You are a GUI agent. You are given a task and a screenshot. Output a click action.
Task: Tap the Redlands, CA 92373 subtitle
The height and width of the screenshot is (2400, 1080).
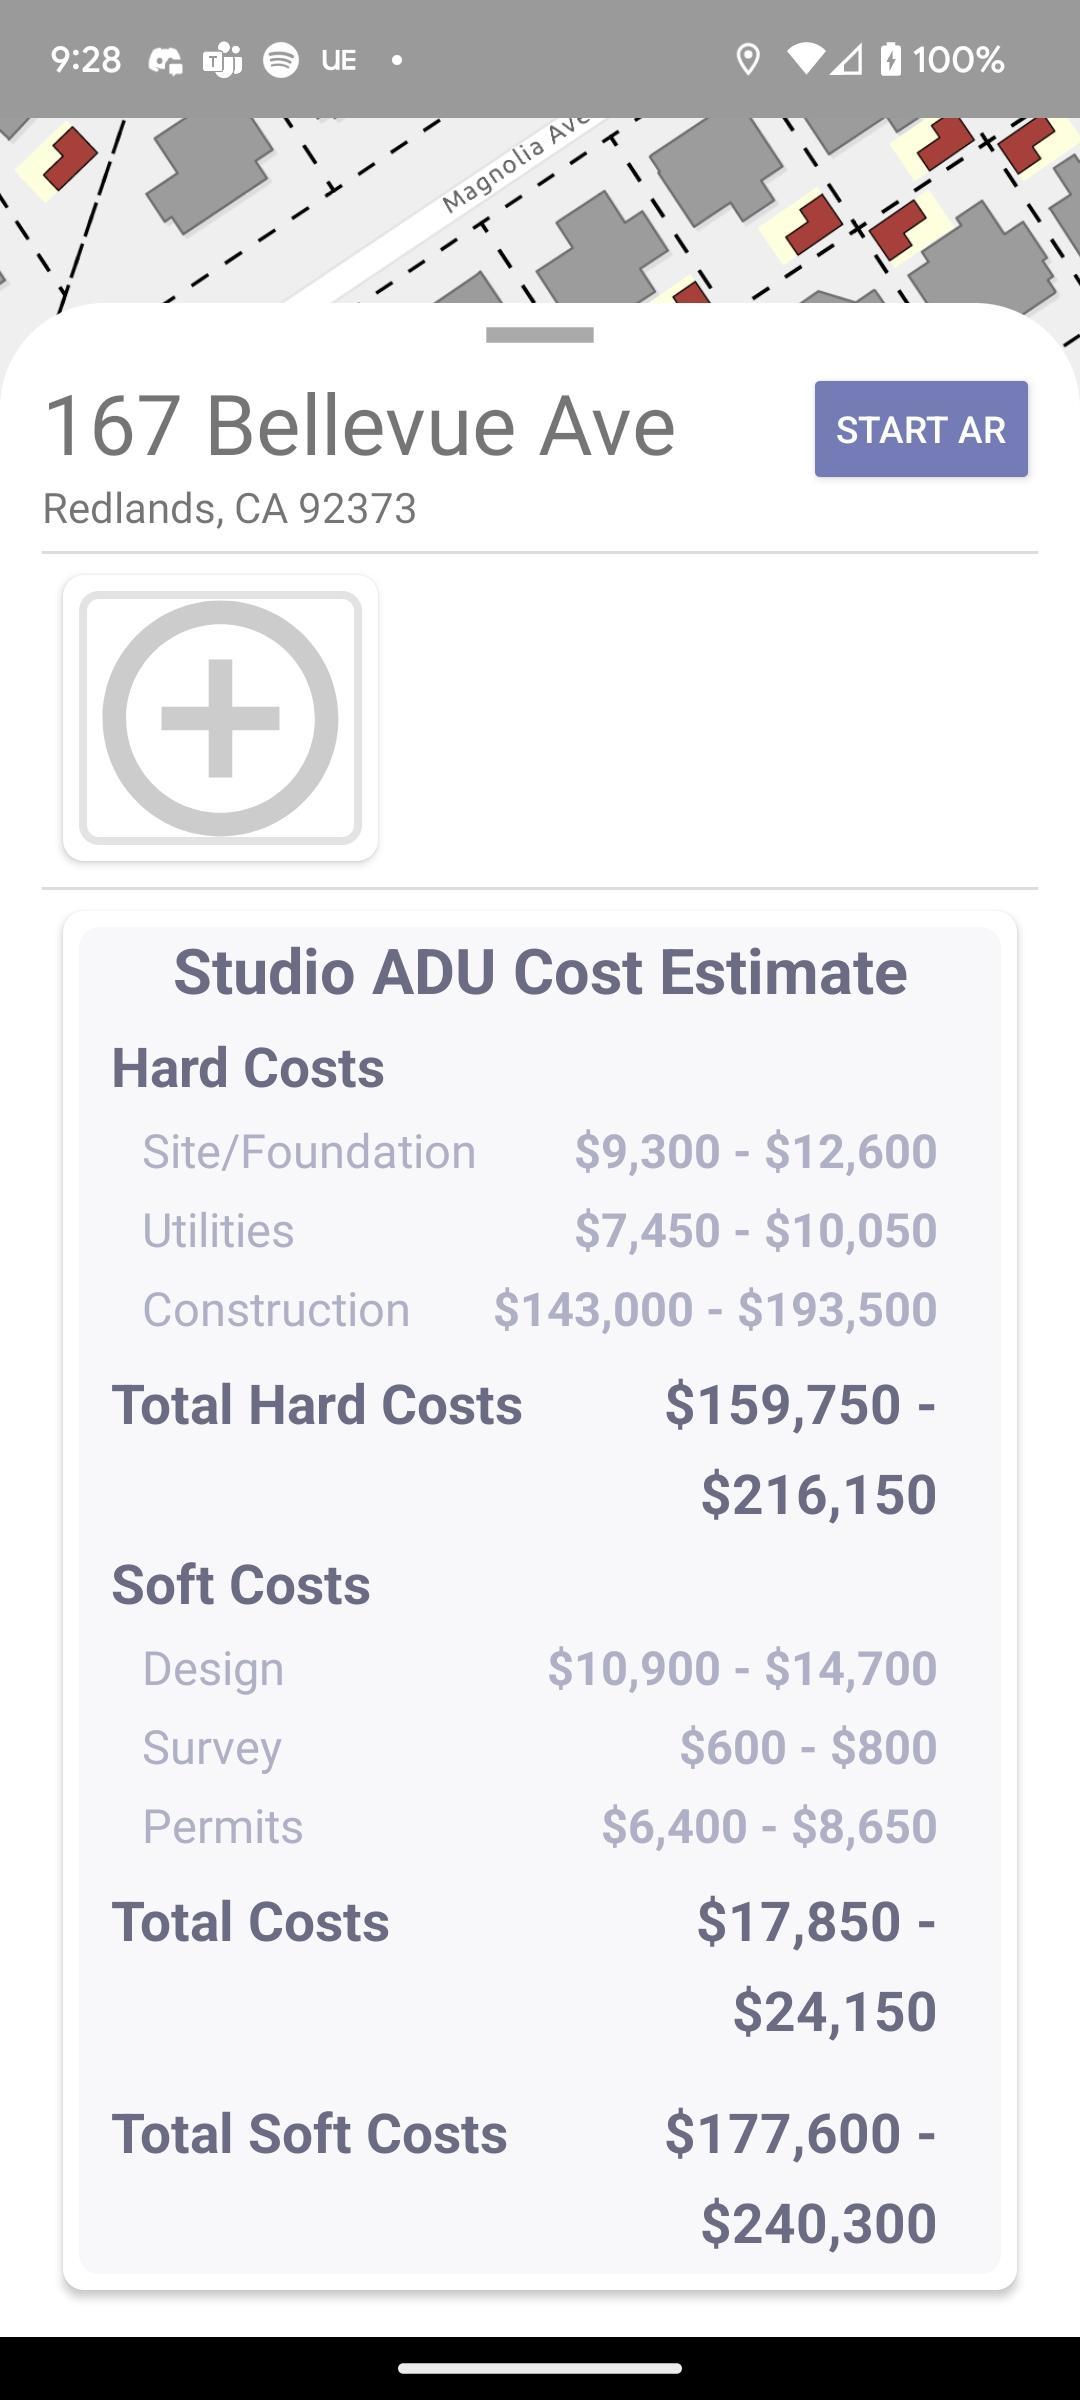click(x=229, y=509)
